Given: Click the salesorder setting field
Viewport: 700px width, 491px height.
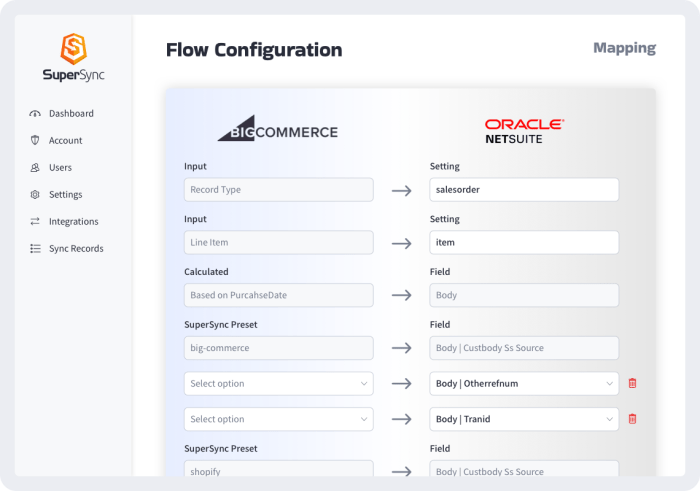Looking at the screenshot, I should 523,190.
